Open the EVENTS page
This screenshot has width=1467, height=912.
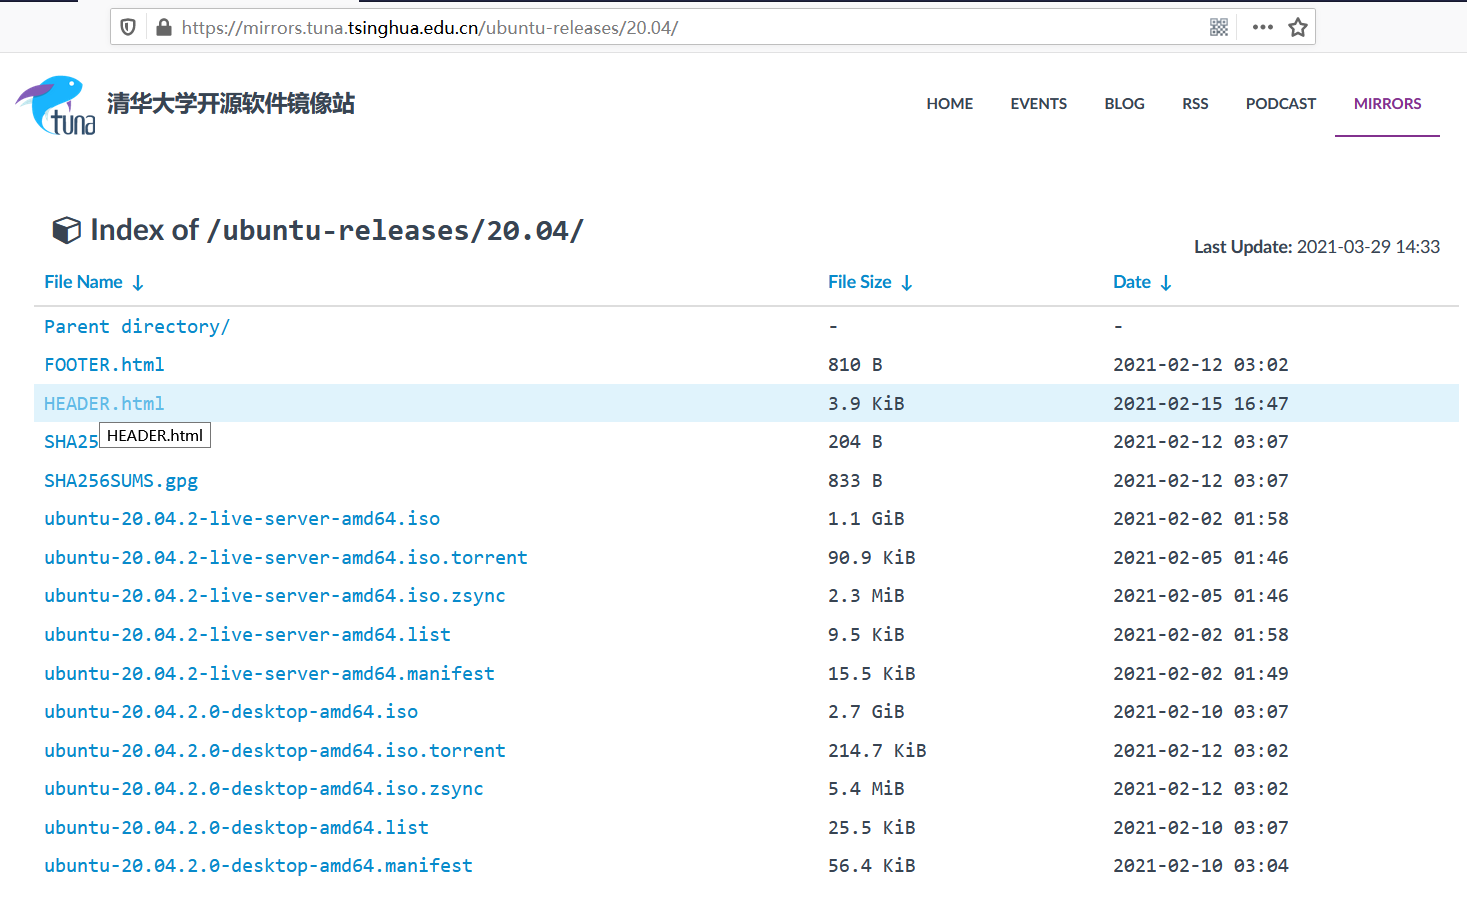(1038, 104)
